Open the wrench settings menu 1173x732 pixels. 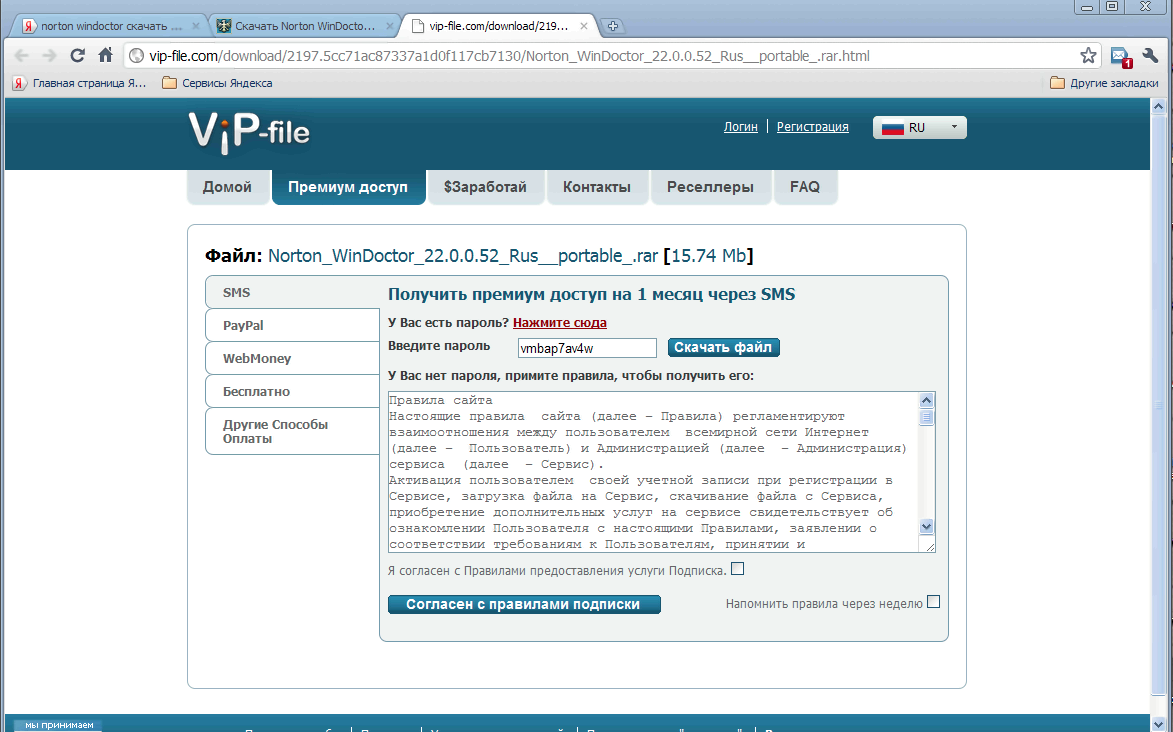coord(1151,55)
